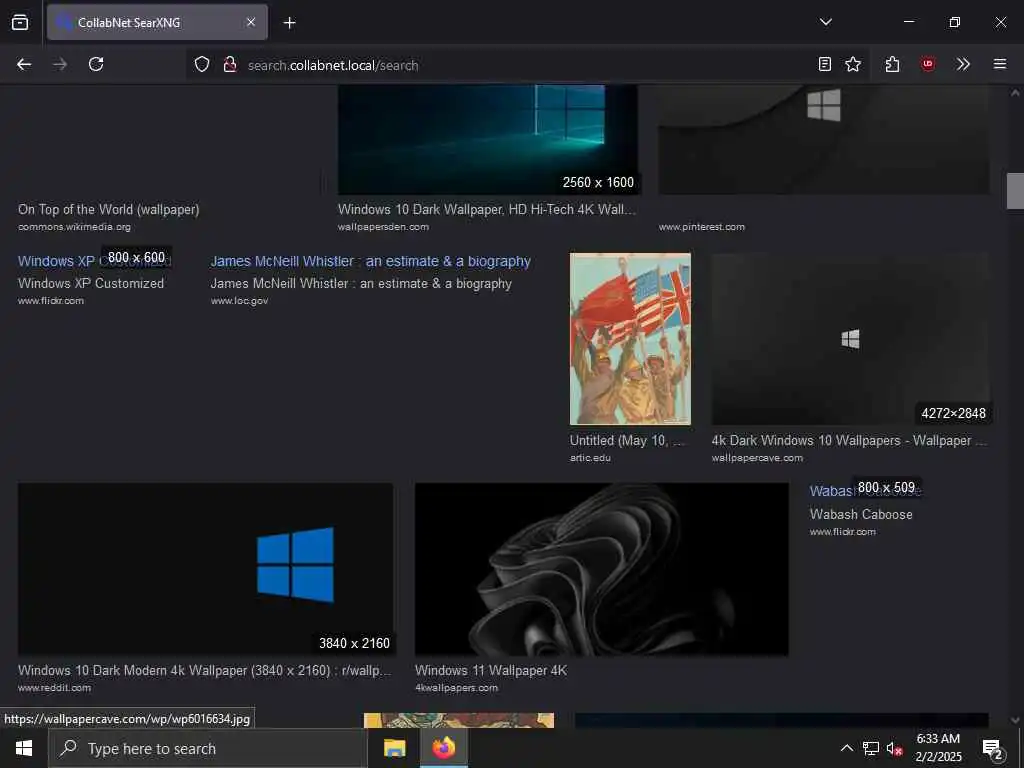Click the wallpapercave.com source text
The width and height of the screenshot is (1024, 768).
point(757,458)
